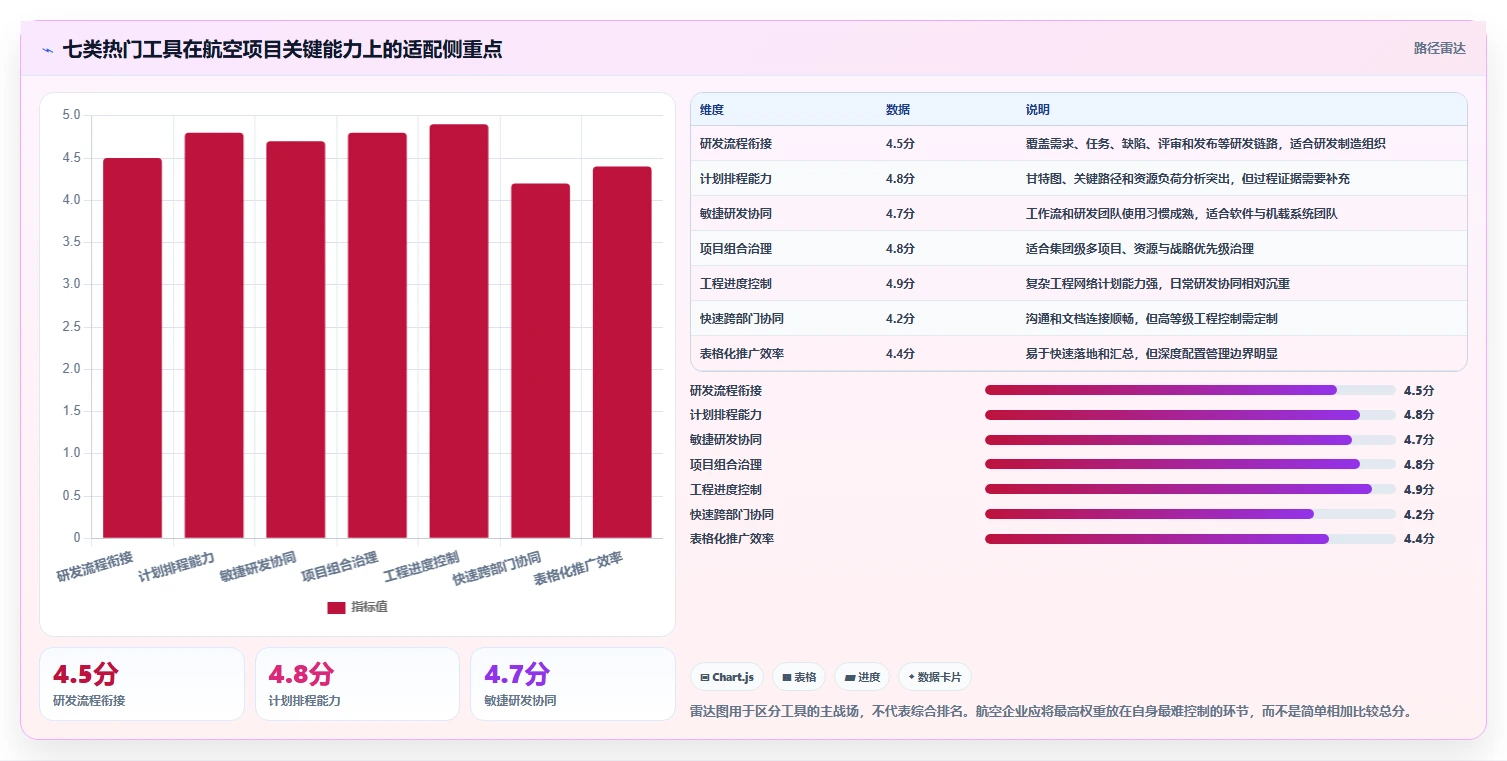The image size is (1507, 761).
Task: Click the description starting with 易于快速落地和汇总
Action: (1152, 354)
